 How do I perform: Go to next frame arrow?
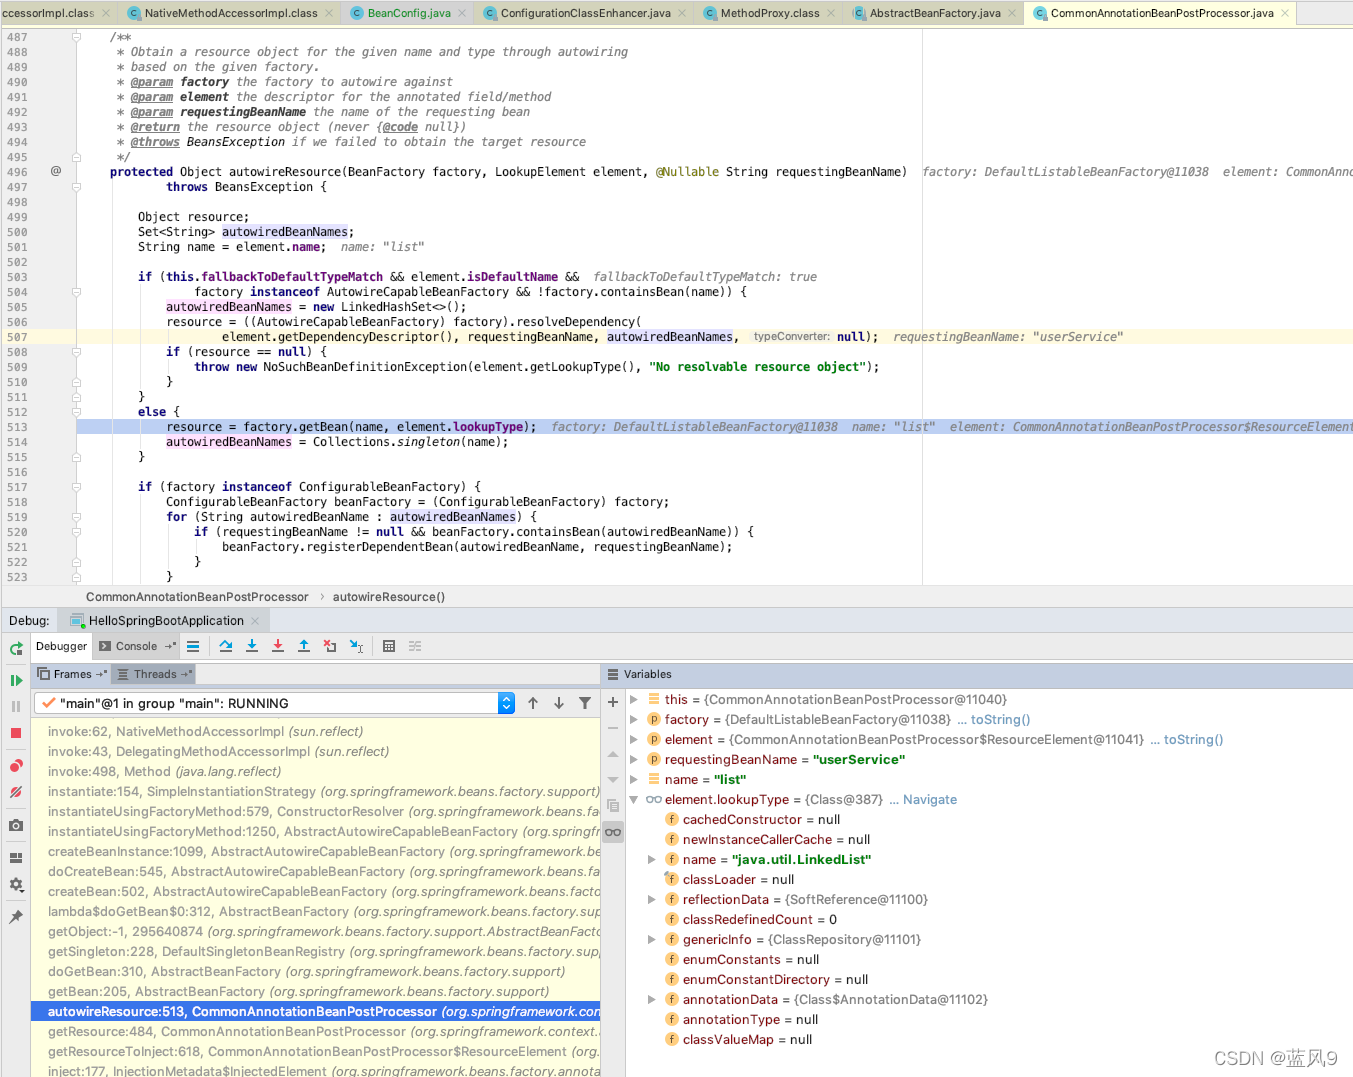[x=559, y=703]
